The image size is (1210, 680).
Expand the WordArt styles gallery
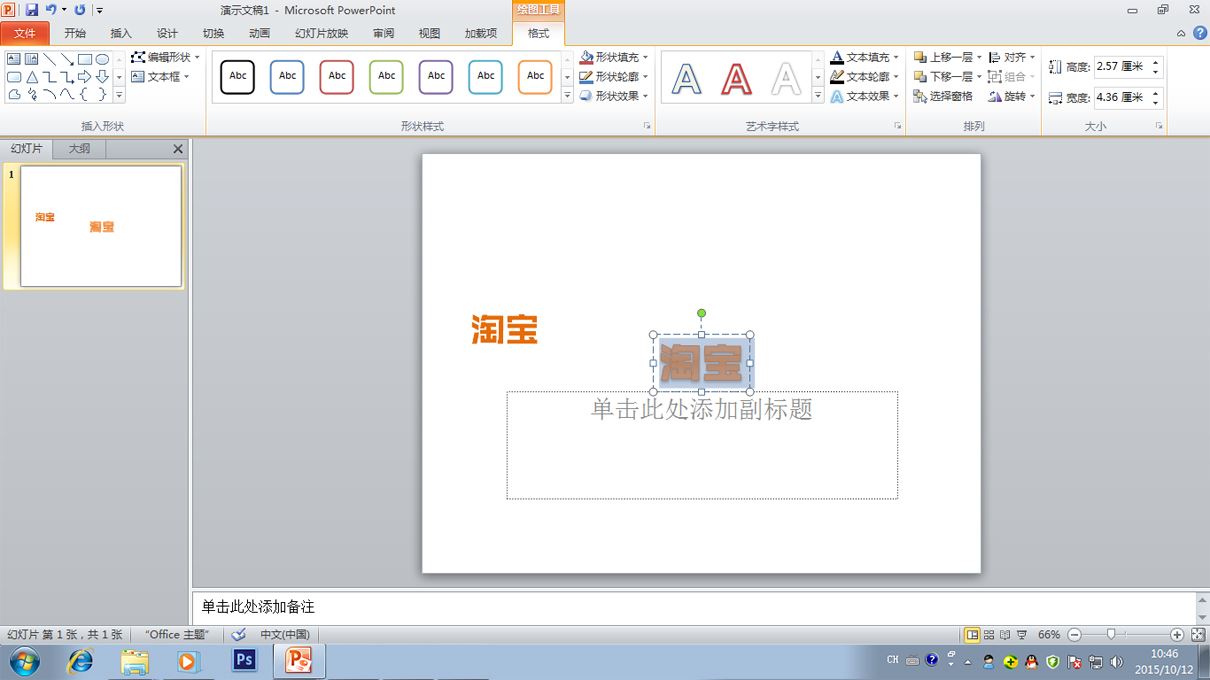tap(818, 96)
